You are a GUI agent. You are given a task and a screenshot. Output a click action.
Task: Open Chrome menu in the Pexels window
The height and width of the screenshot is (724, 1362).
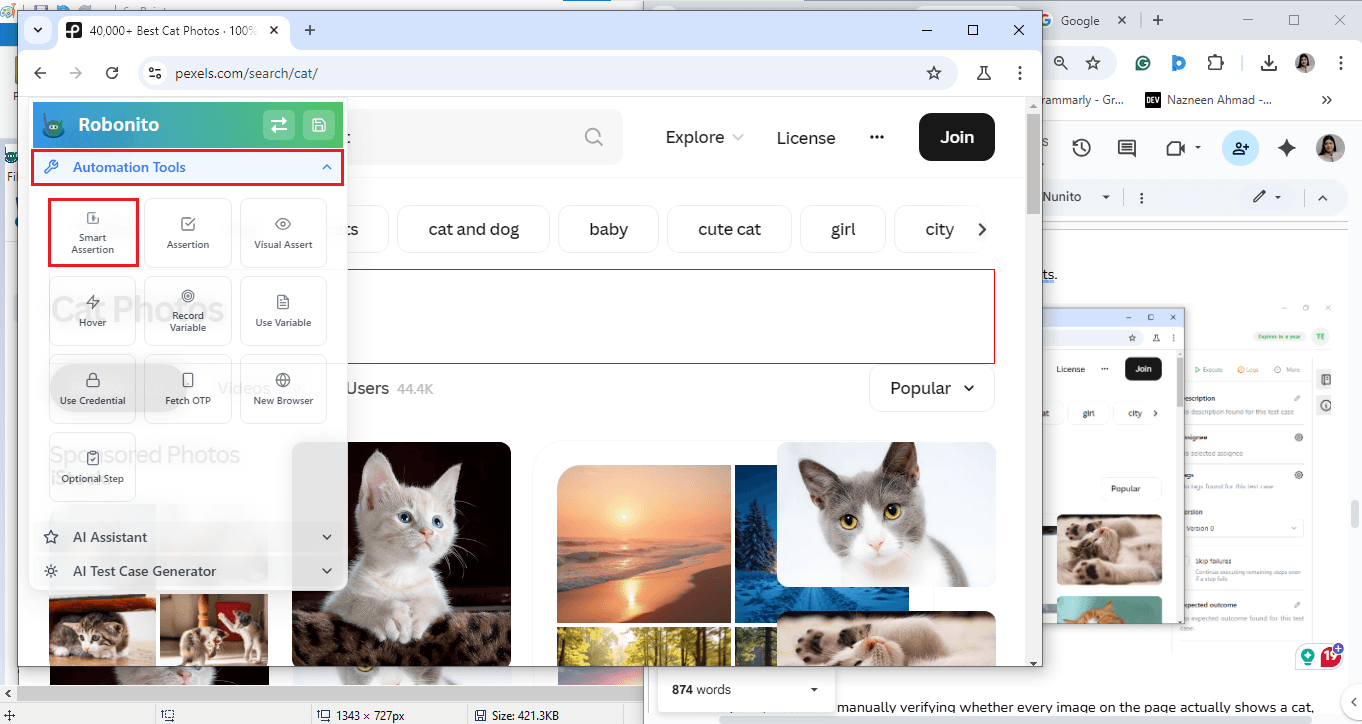pyautogui.click(x=1019, y=73)
